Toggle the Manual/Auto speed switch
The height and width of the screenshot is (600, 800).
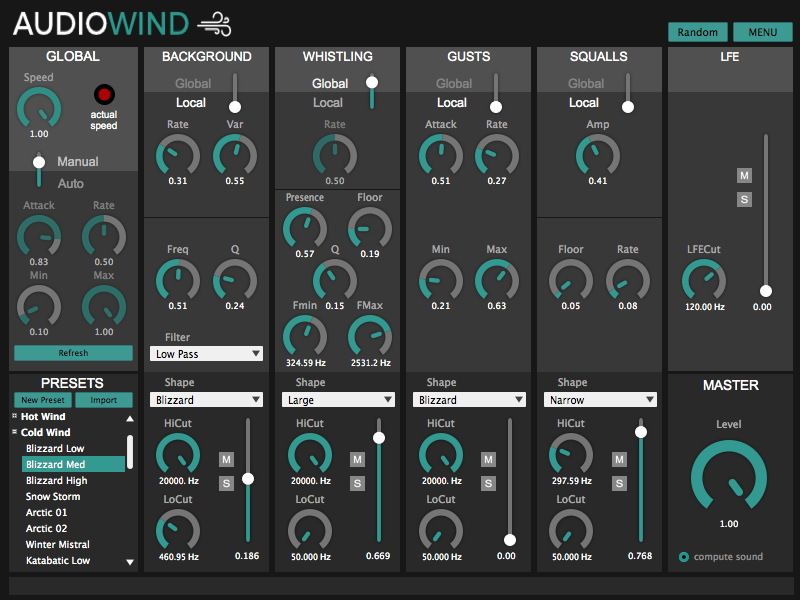coord(39,170)
